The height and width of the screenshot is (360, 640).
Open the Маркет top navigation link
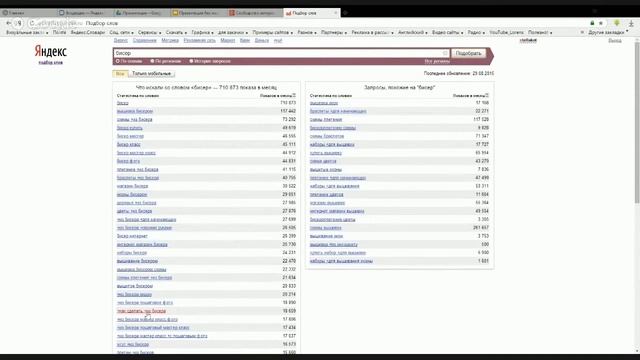(228, 40)
